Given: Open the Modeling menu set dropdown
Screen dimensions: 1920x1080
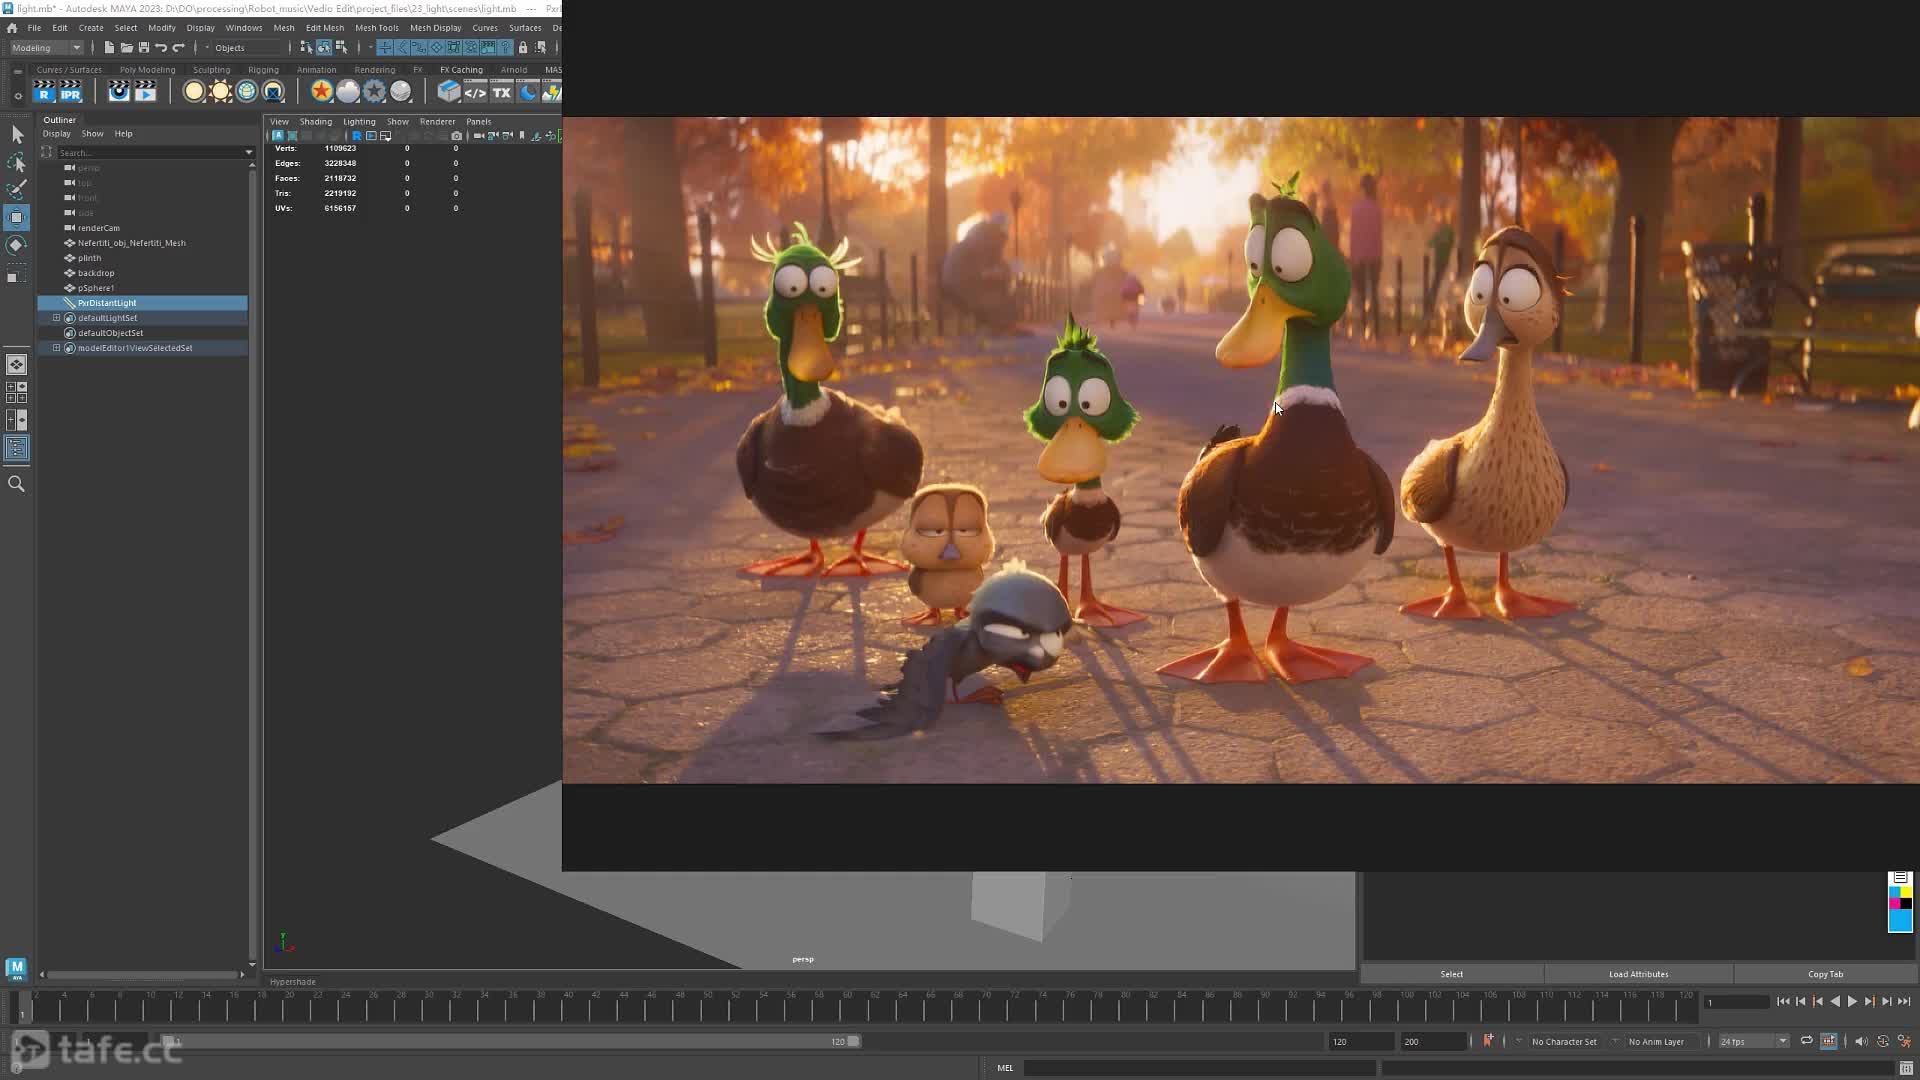Looking at the screenshot, I should tap(46, 48).
